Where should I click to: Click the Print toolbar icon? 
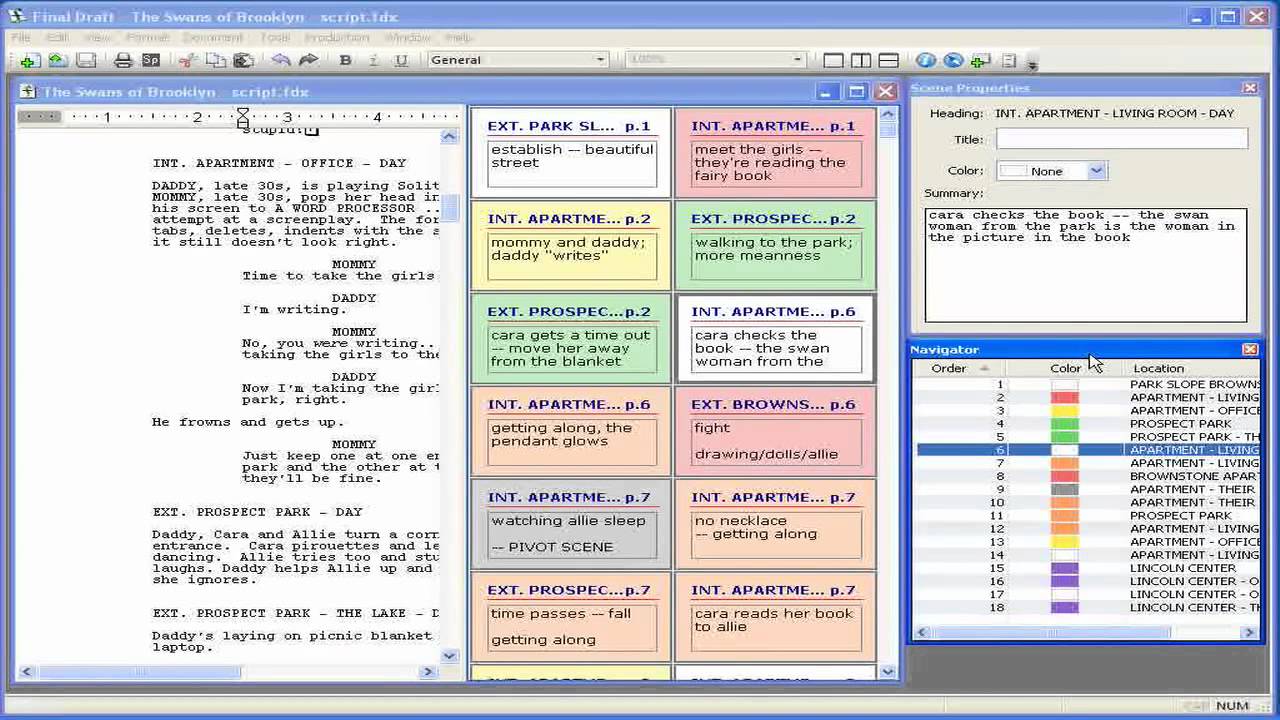[123, 60]
